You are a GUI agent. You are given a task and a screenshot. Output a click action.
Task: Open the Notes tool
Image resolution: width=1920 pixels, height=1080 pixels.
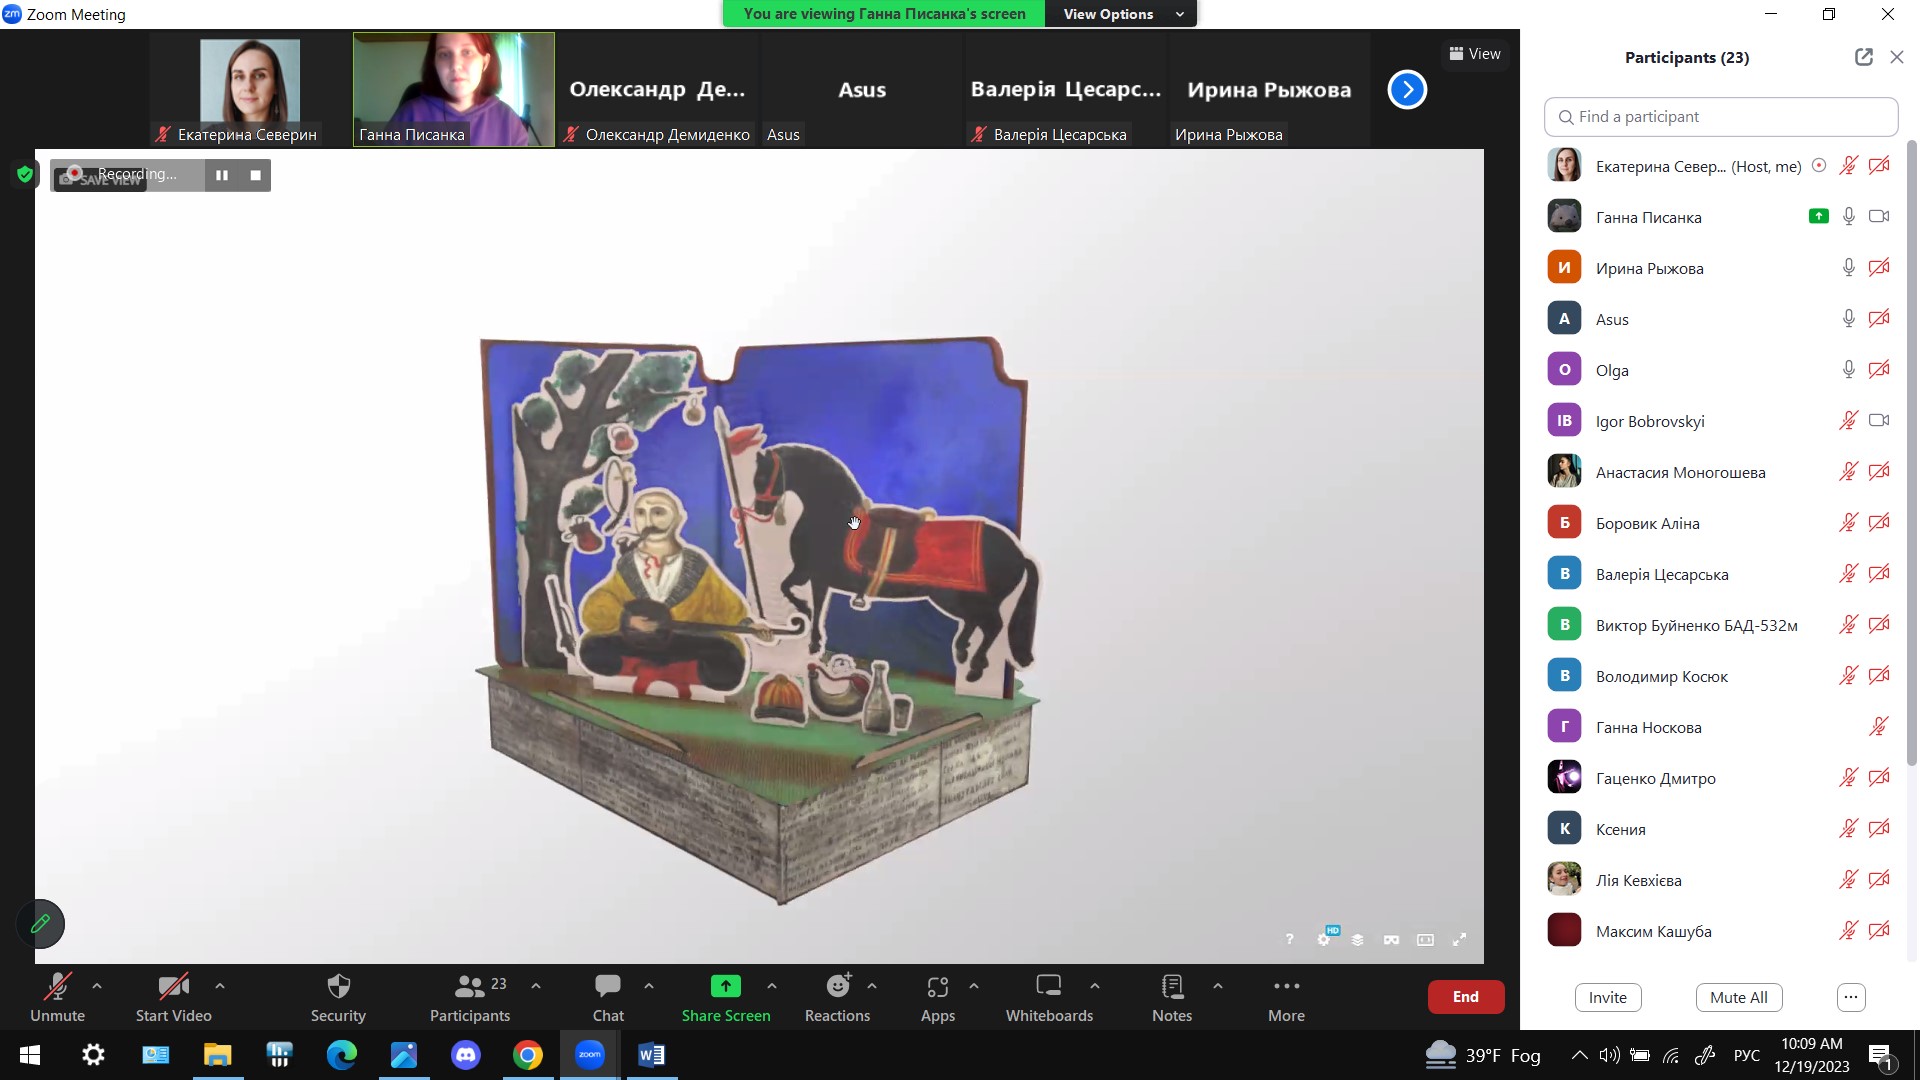[x=1171, y=987]
